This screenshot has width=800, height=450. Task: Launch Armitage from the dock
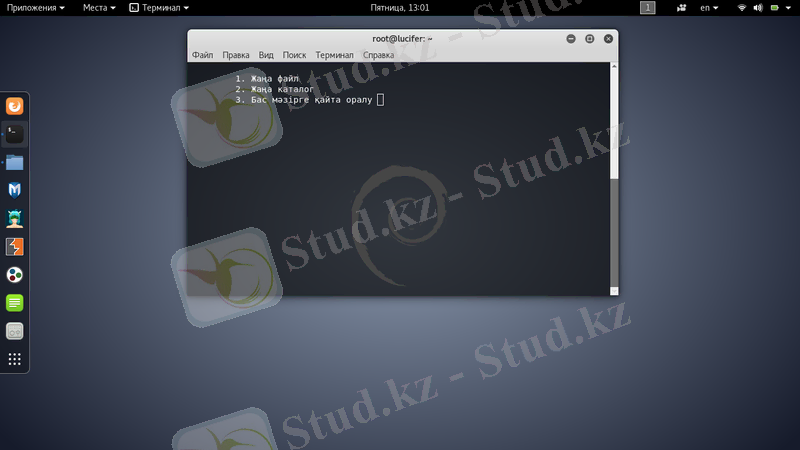pyautogui.click(x=14, y=218)
